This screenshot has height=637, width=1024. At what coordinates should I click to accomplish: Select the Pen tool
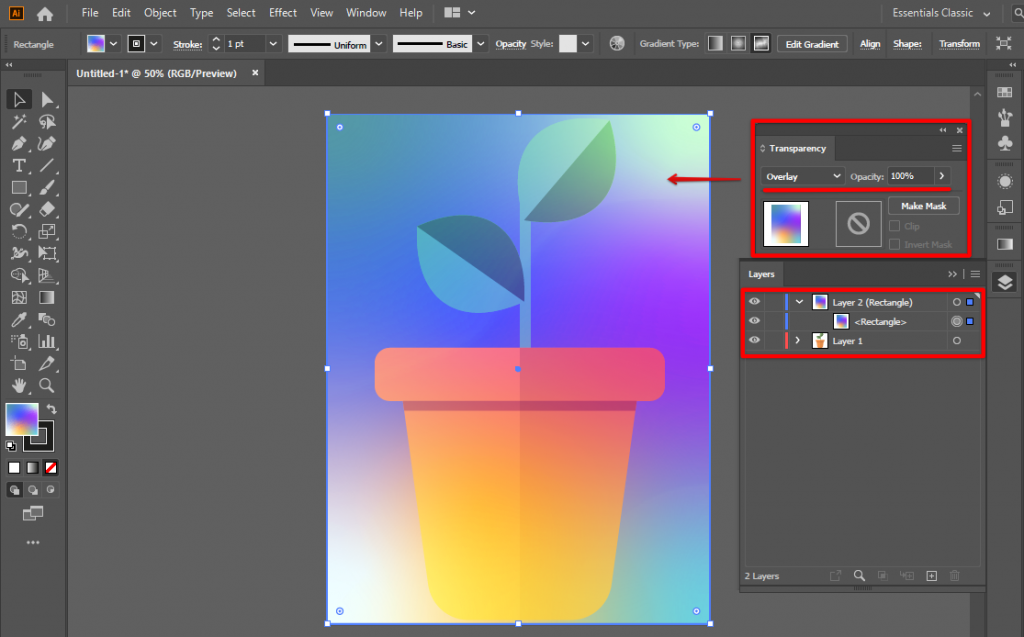pyautogui.click(x=19, y=144)
